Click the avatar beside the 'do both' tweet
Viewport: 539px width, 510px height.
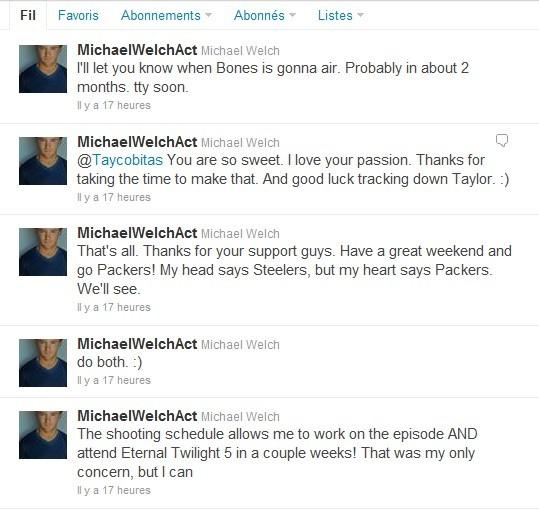coord(43,363)
